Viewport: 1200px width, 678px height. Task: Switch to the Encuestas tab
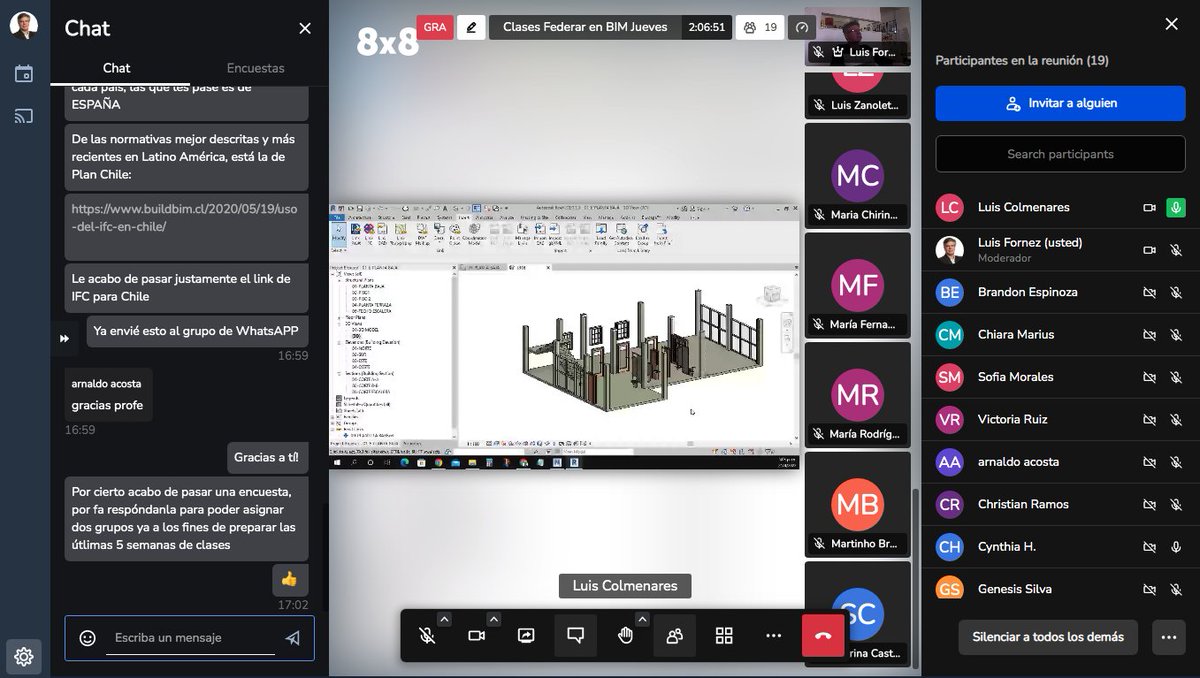coord(255,68)
